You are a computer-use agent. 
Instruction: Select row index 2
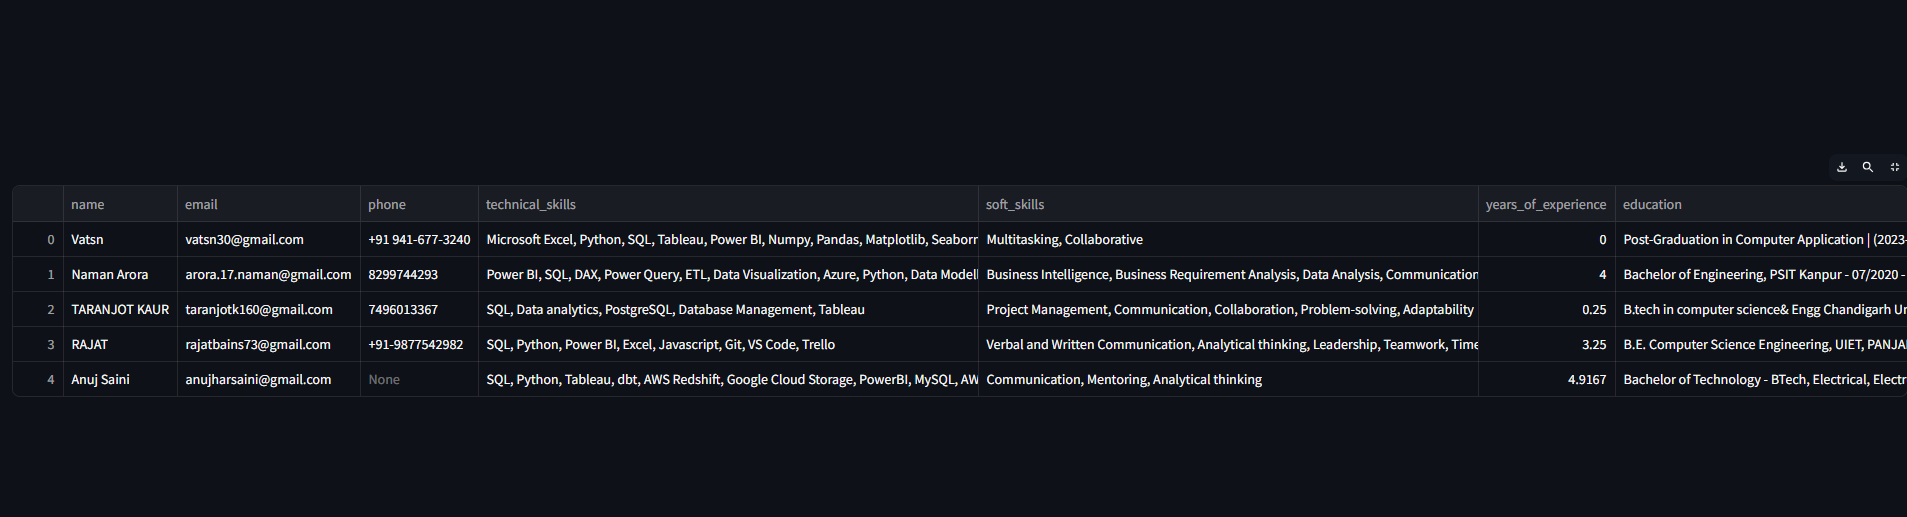coord(38,309)
